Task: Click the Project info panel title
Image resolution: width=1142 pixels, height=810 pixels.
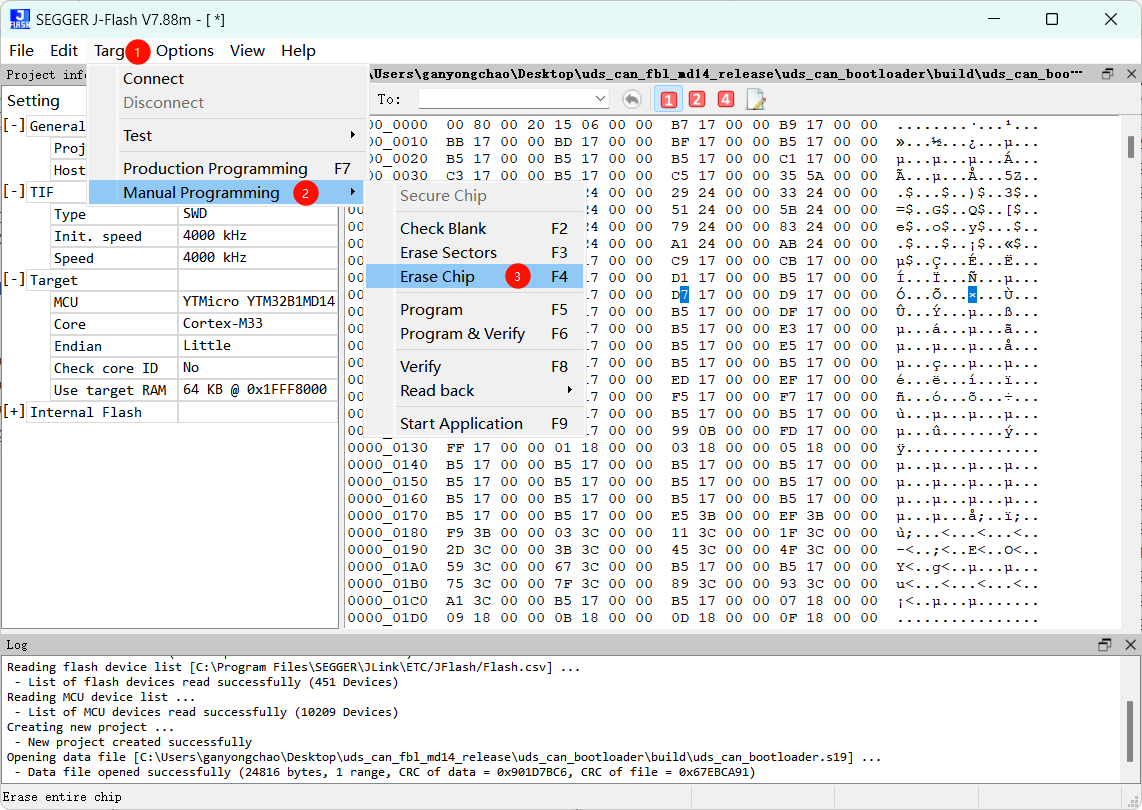Action: coord(45,74)
